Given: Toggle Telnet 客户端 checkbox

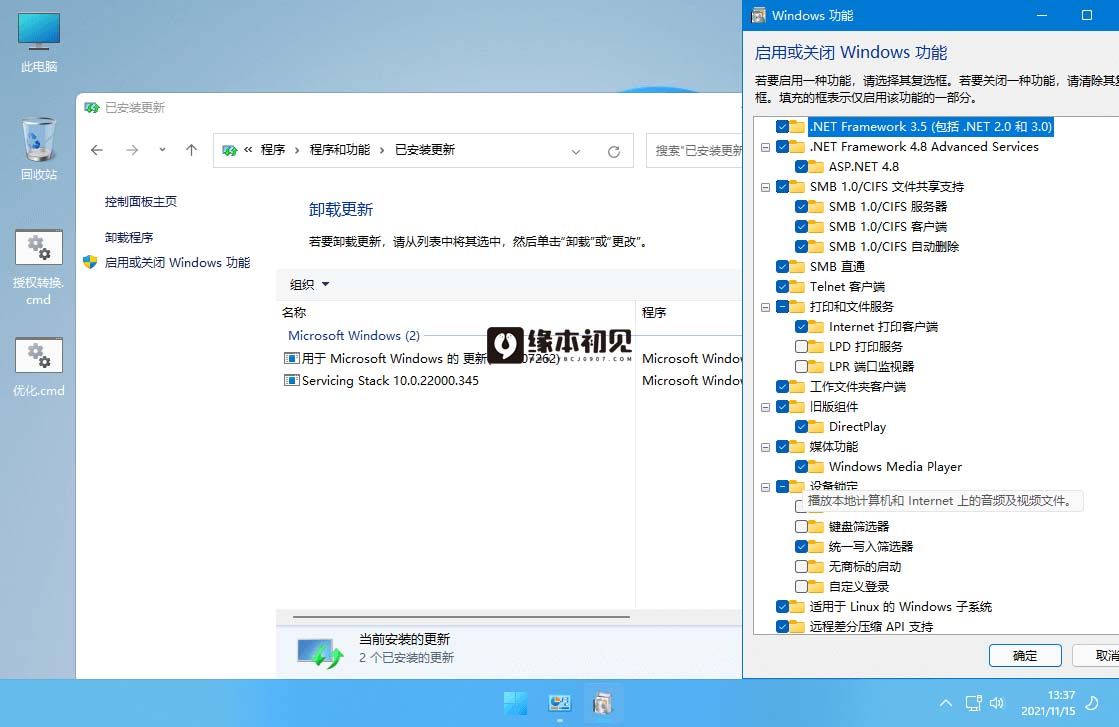Looking at the screenshot, I should click(782, 287).
